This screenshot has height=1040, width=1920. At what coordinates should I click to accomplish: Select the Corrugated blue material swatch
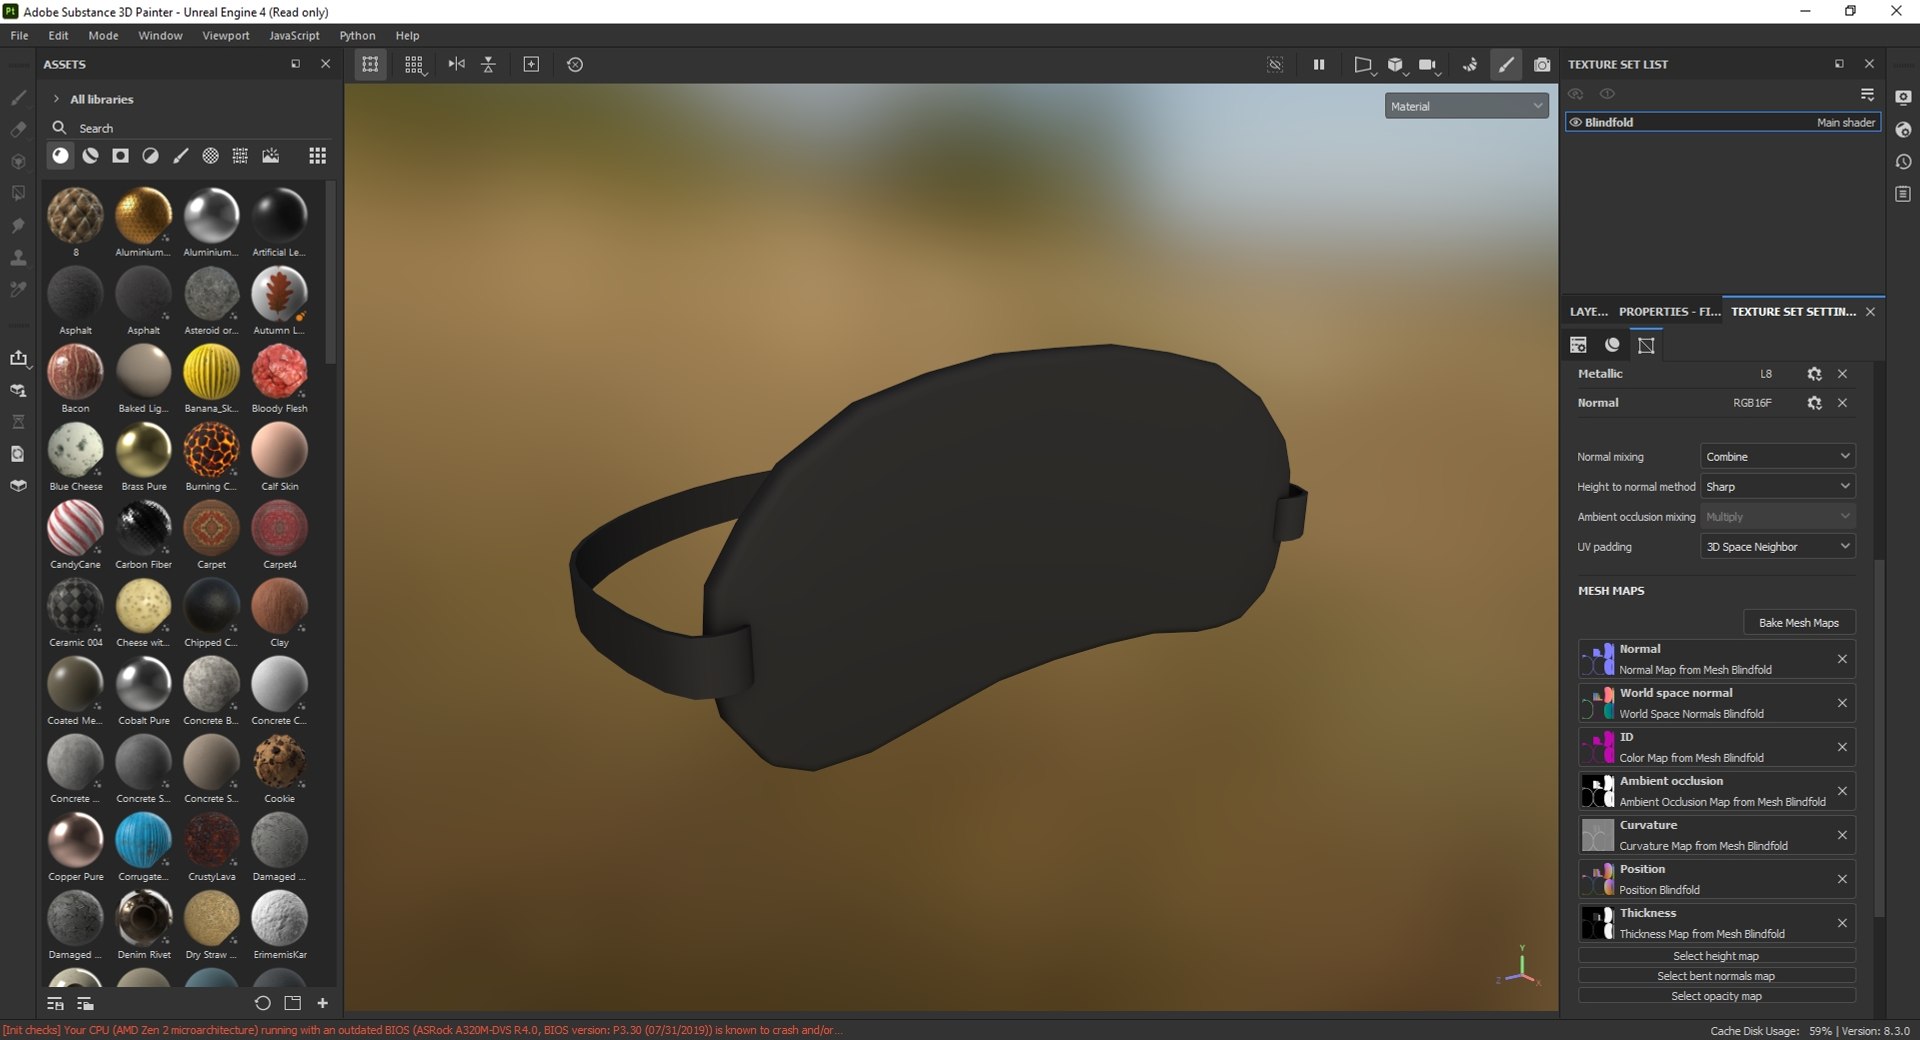143,840
